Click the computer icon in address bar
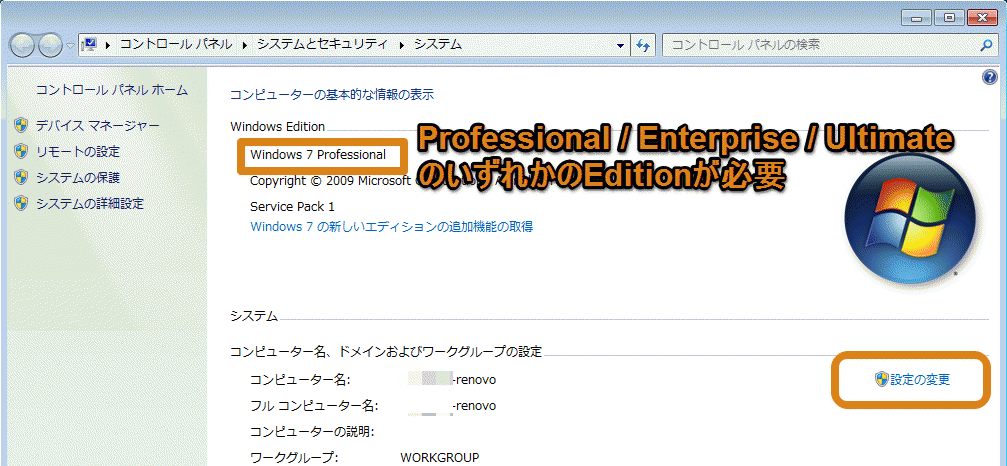The image size is (1007, 466). (89, 44)
